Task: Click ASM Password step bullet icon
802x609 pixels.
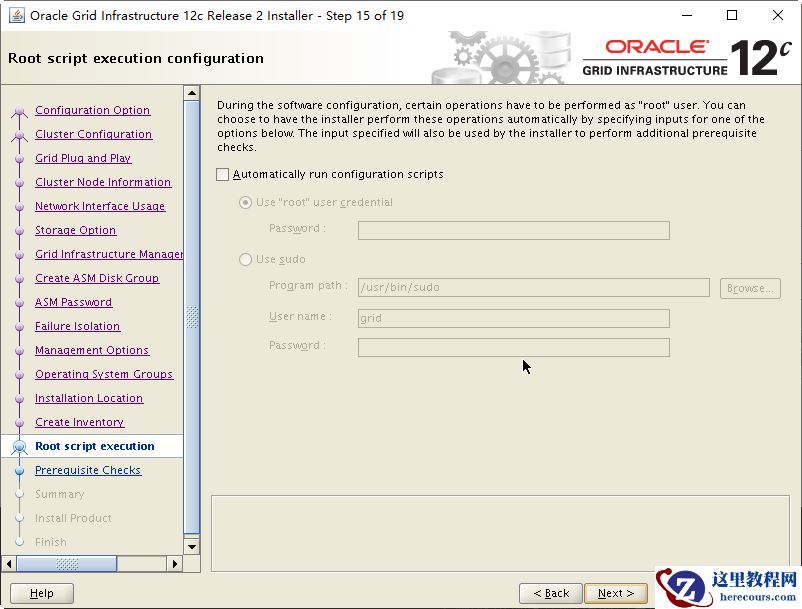Action: (x=19, y=303)
